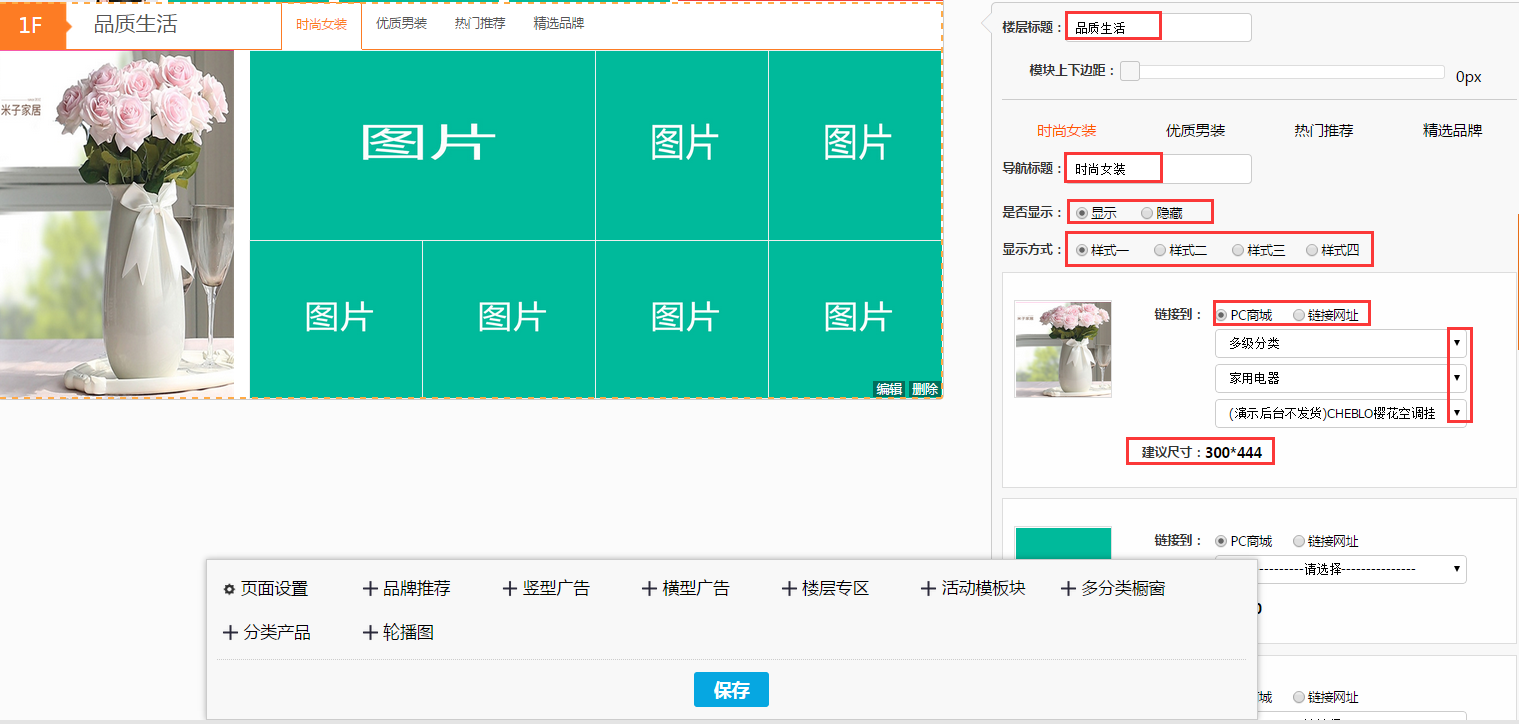Open 页面设置 gear option

[x=265, y=589]
